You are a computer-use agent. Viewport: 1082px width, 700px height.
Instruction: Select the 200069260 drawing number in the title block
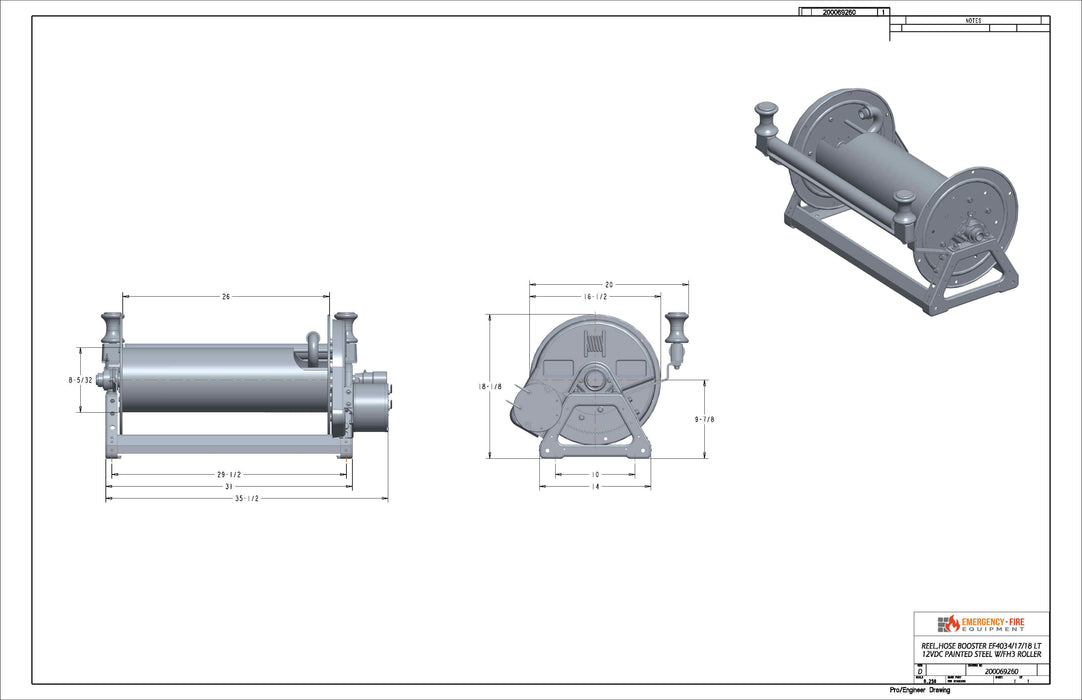[1002, 671]
